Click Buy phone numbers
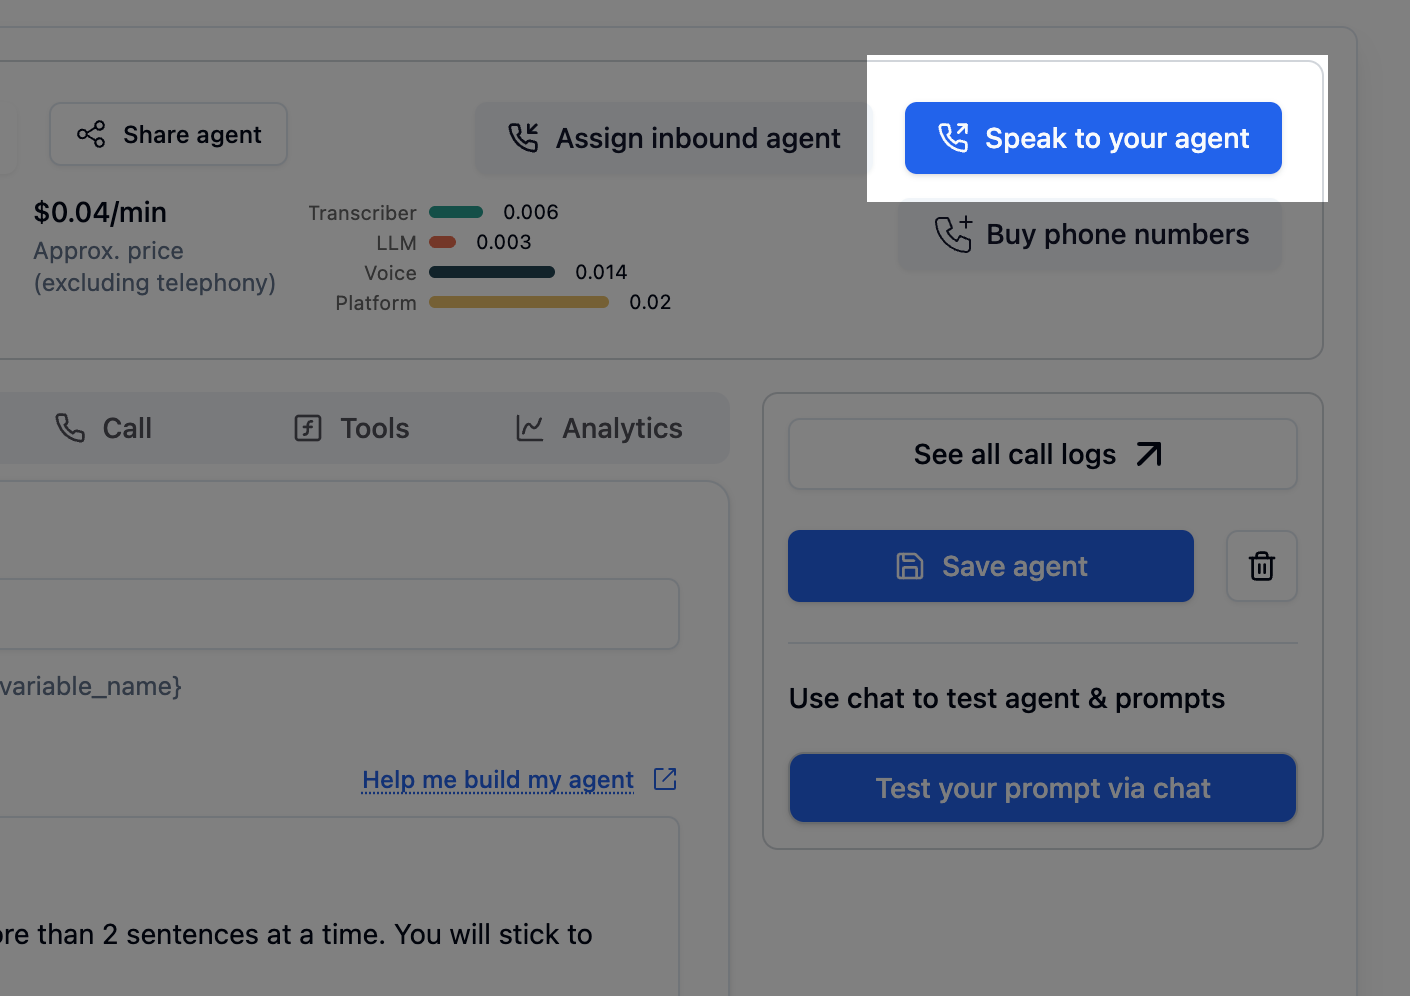The width and height of the screenshot is (1410, 996). [x=1090, y=234]
